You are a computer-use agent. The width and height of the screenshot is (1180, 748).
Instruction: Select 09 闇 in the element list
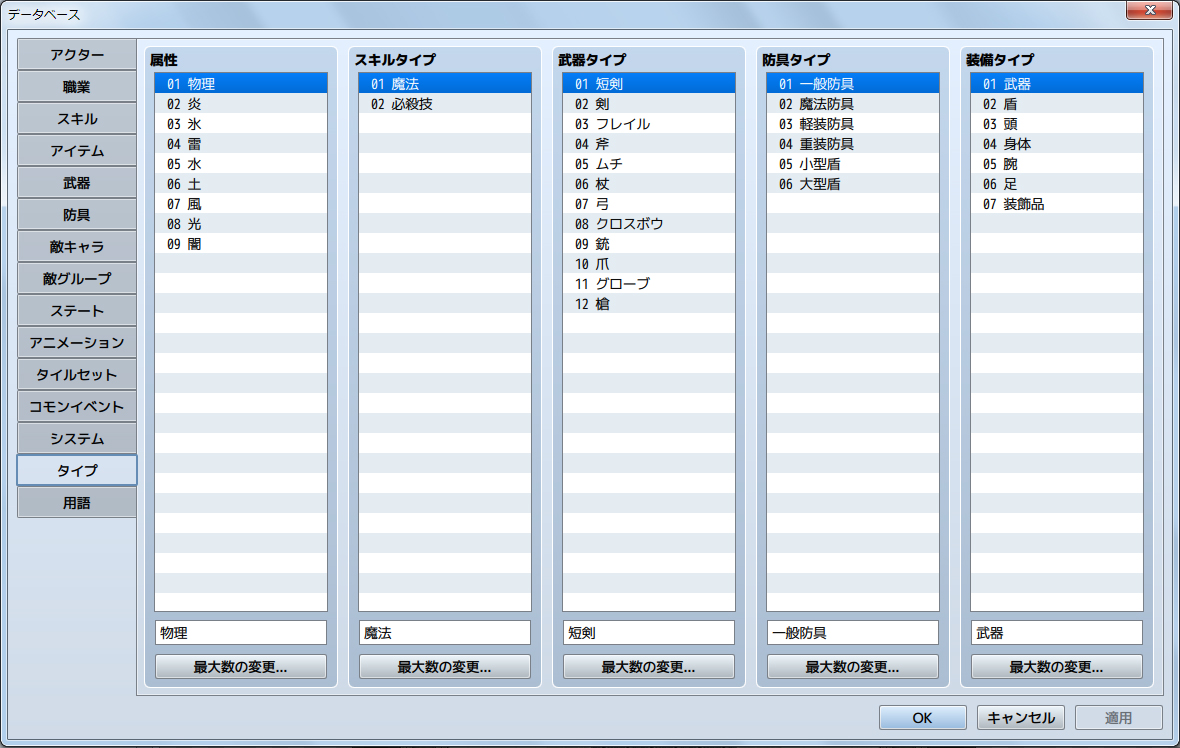[241, 244]
